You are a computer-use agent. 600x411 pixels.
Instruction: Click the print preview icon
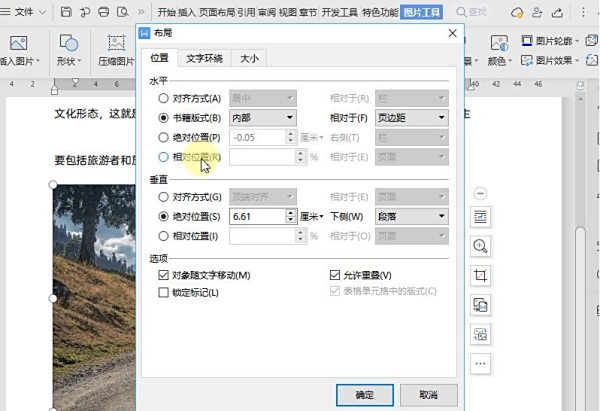click(x=122, y=12)
